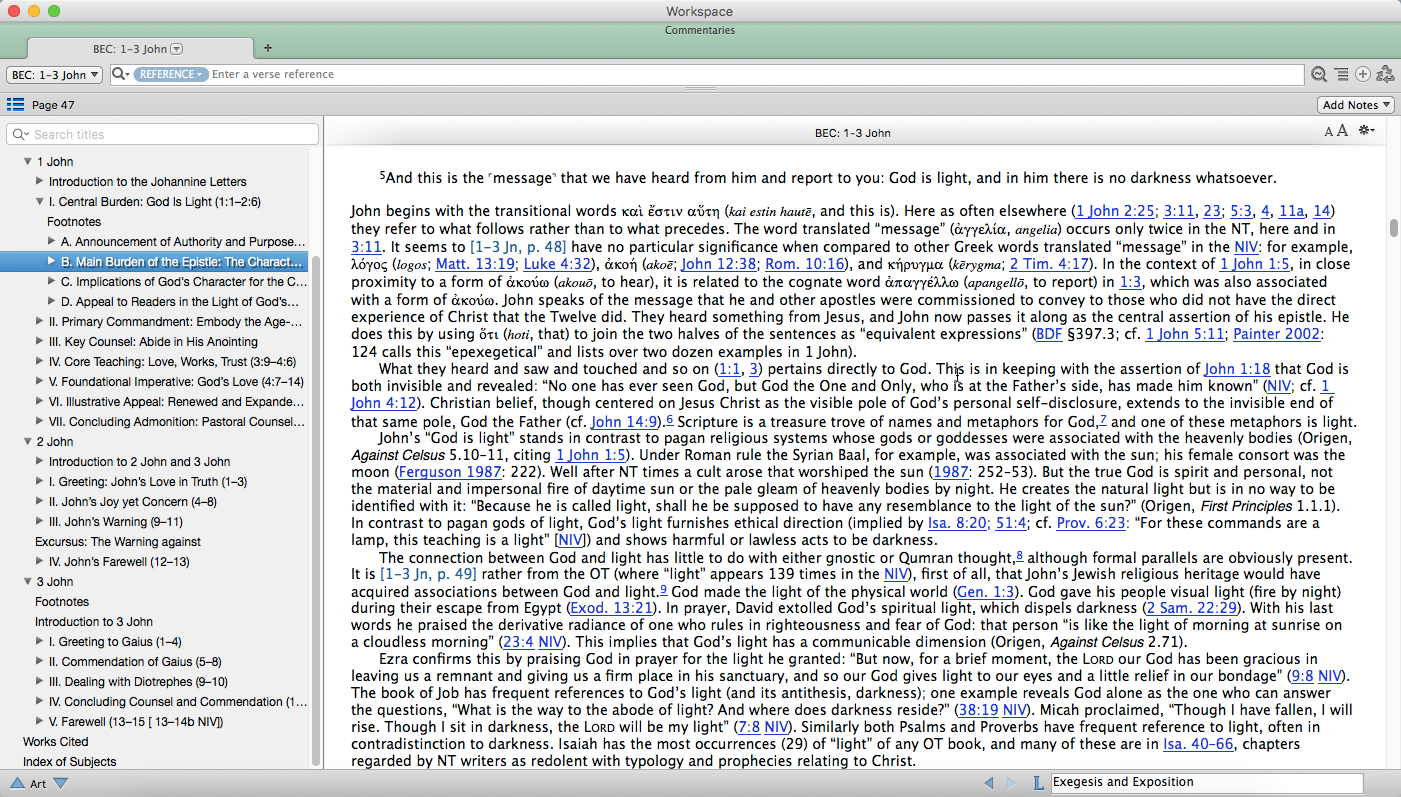This screenshot has height=797, width=1401.
Task: Open the BEC: 1–3 John module dropdown
Action: tap(55, 75)
